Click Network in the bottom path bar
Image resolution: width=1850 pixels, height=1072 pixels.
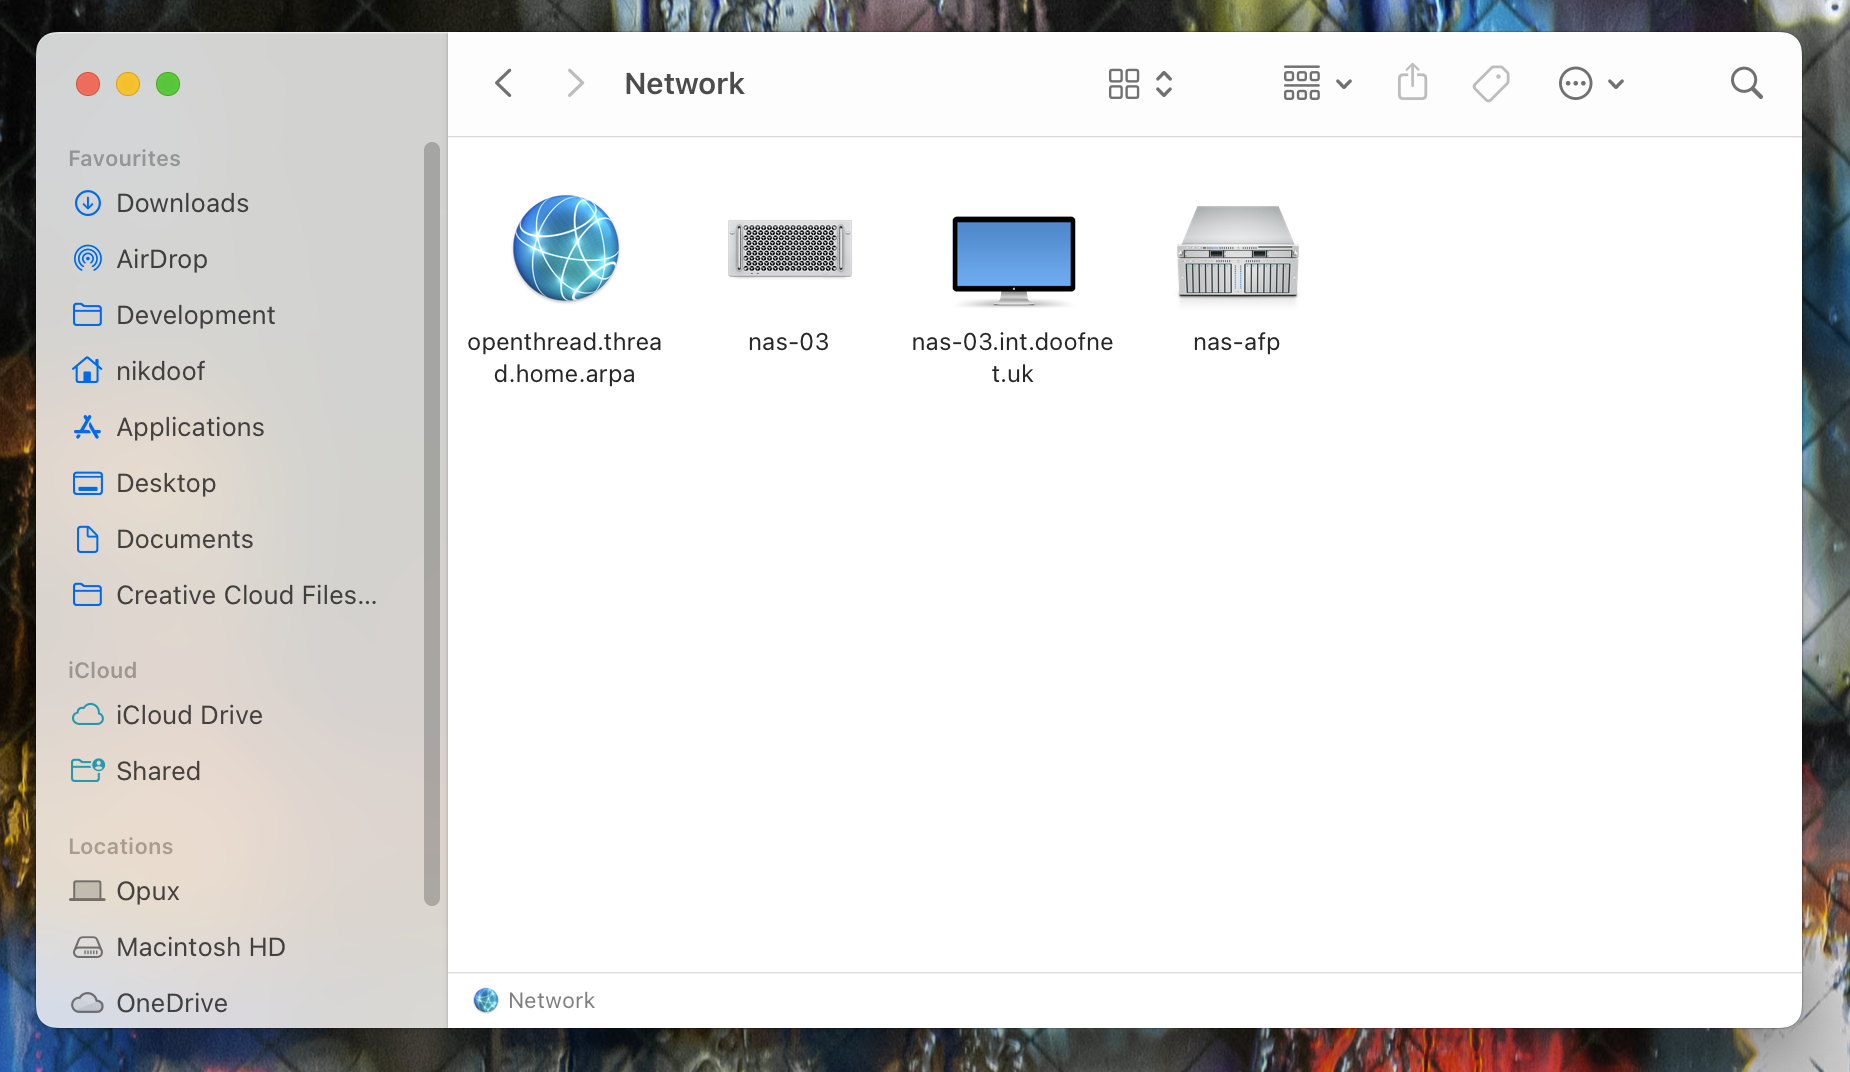pos(550,1000)
